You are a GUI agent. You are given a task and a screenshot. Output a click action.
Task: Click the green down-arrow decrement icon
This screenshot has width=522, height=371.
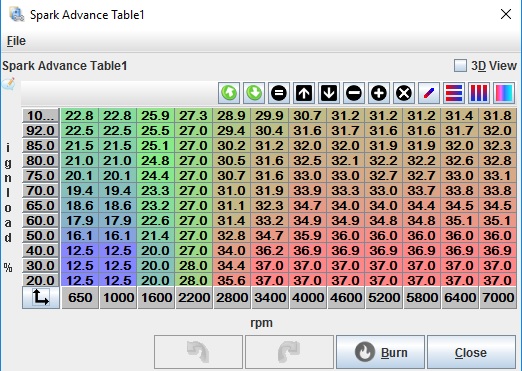pos(254,93)
